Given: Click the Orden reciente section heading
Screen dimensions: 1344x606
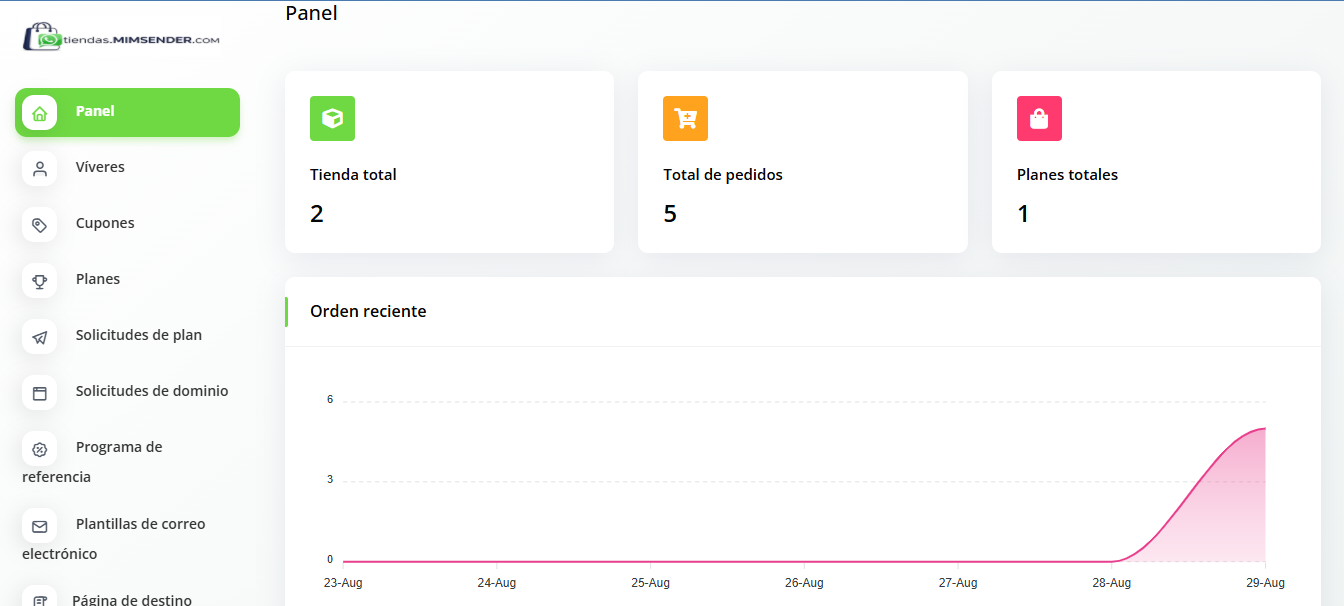Looking at the screenshot, I should (x=368, y=311).
